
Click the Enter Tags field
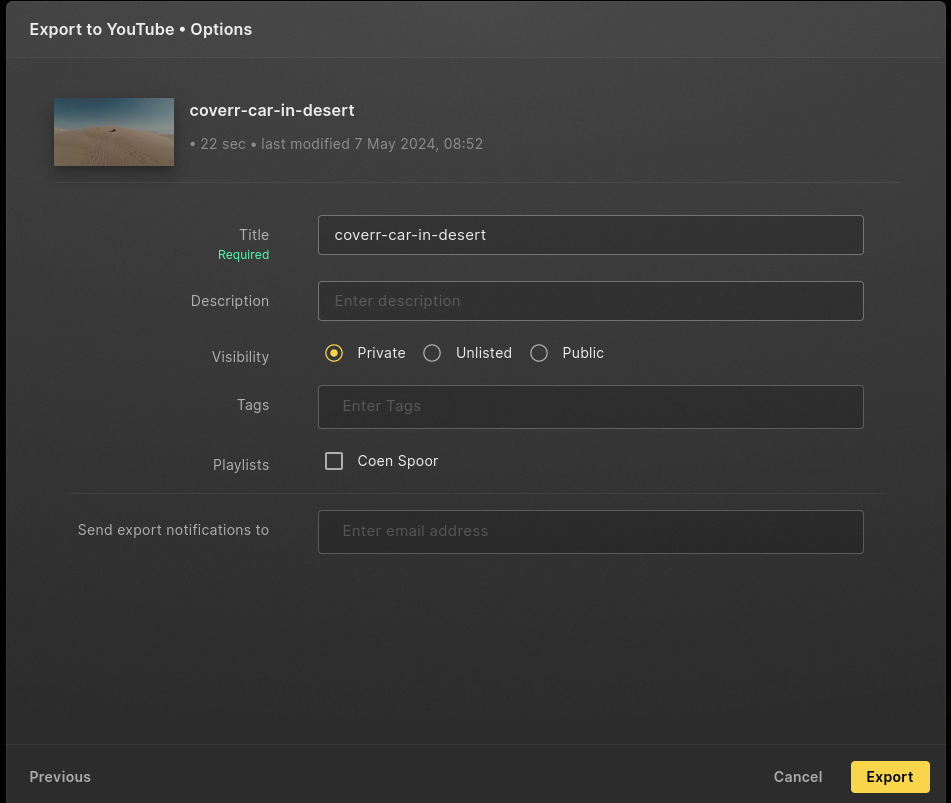coord(591,407)
